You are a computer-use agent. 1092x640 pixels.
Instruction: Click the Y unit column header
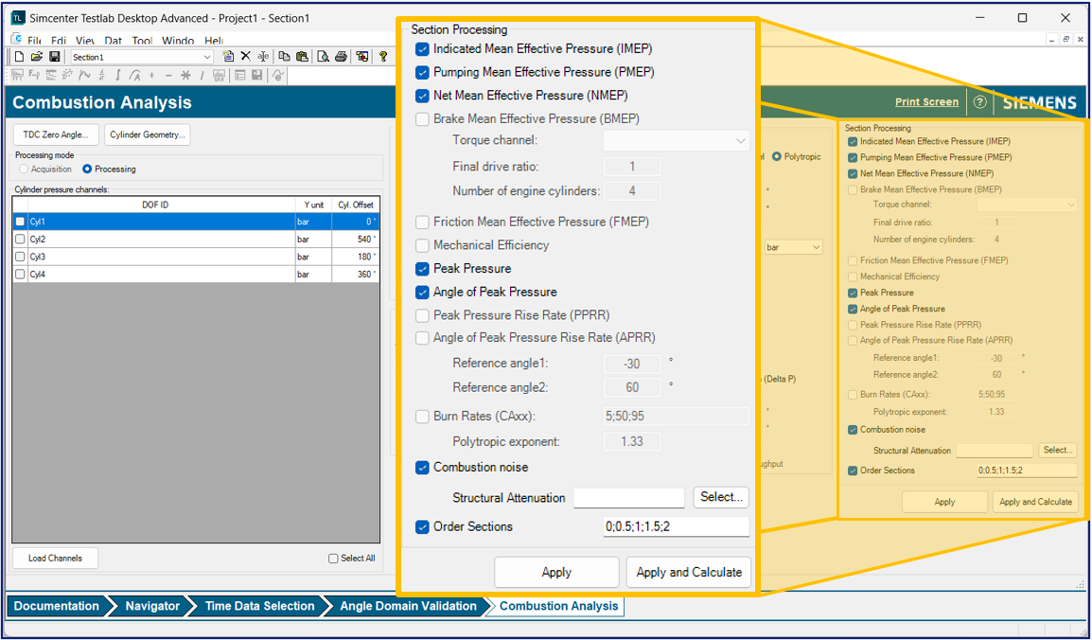pyautogui.click(x=313, y=205)
